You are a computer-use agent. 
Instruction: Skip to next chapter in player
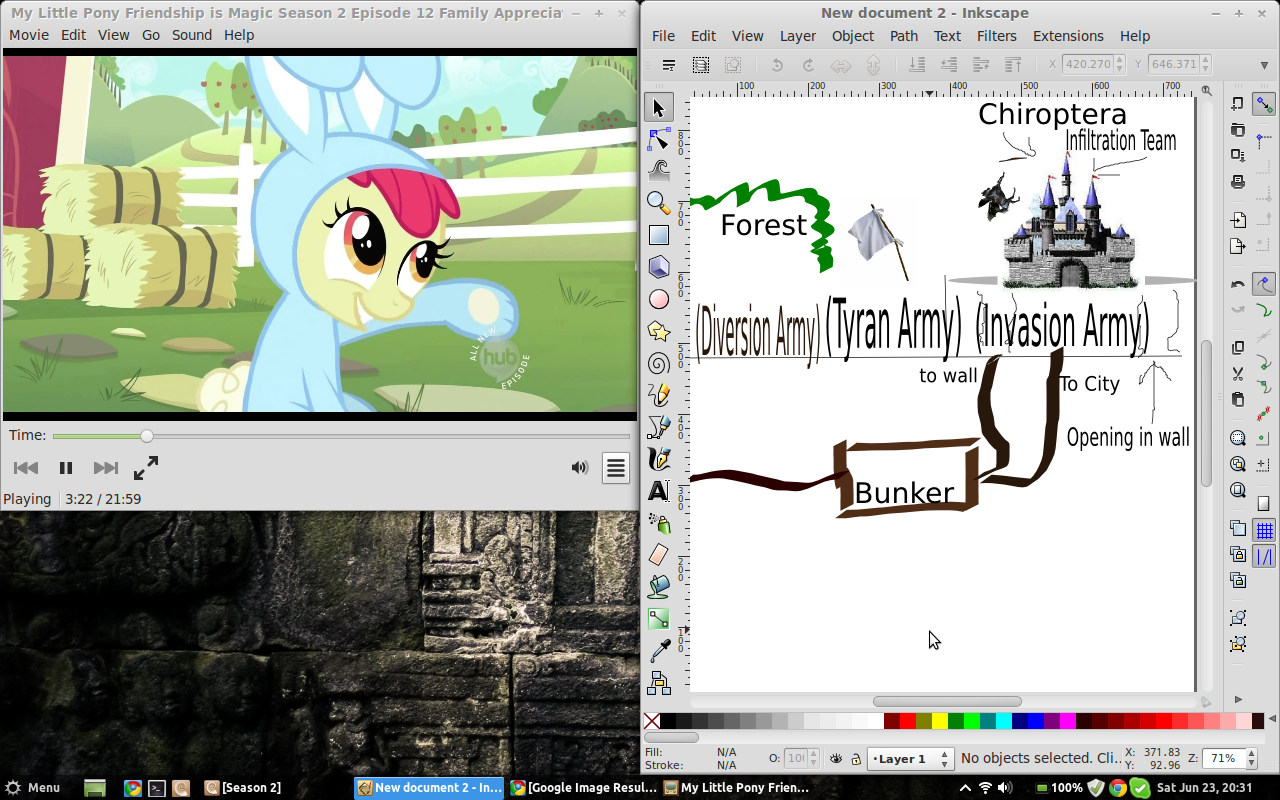click(106, 468)
